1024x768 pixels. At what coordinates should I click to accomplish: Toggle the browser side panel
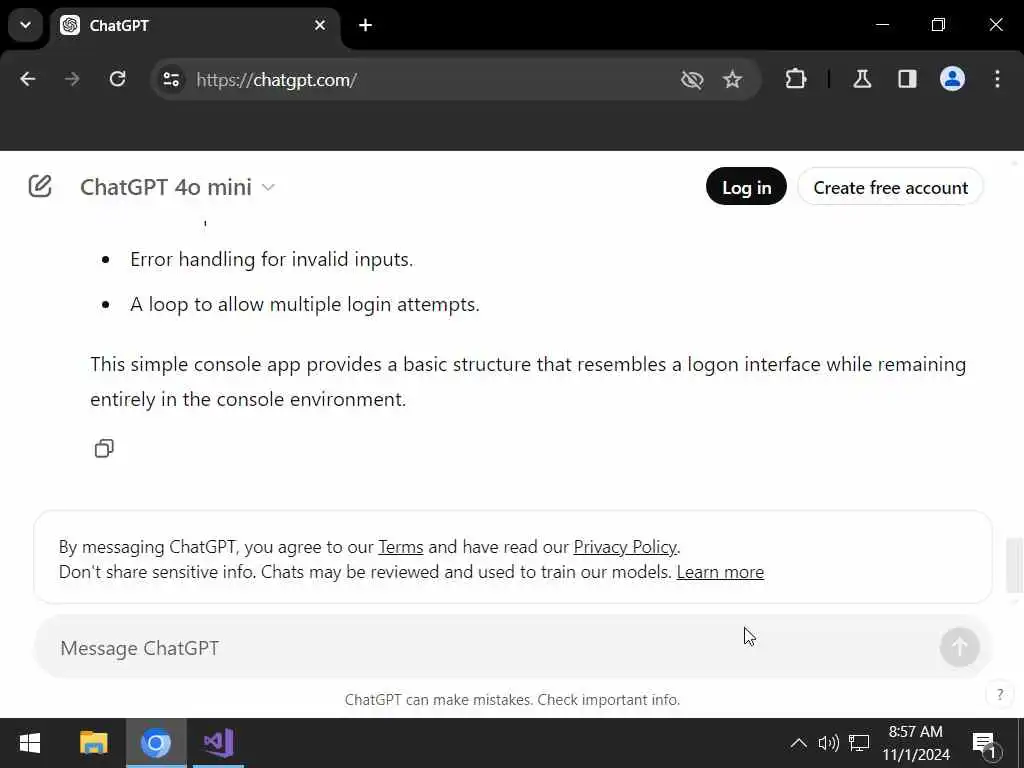(907, 79)
